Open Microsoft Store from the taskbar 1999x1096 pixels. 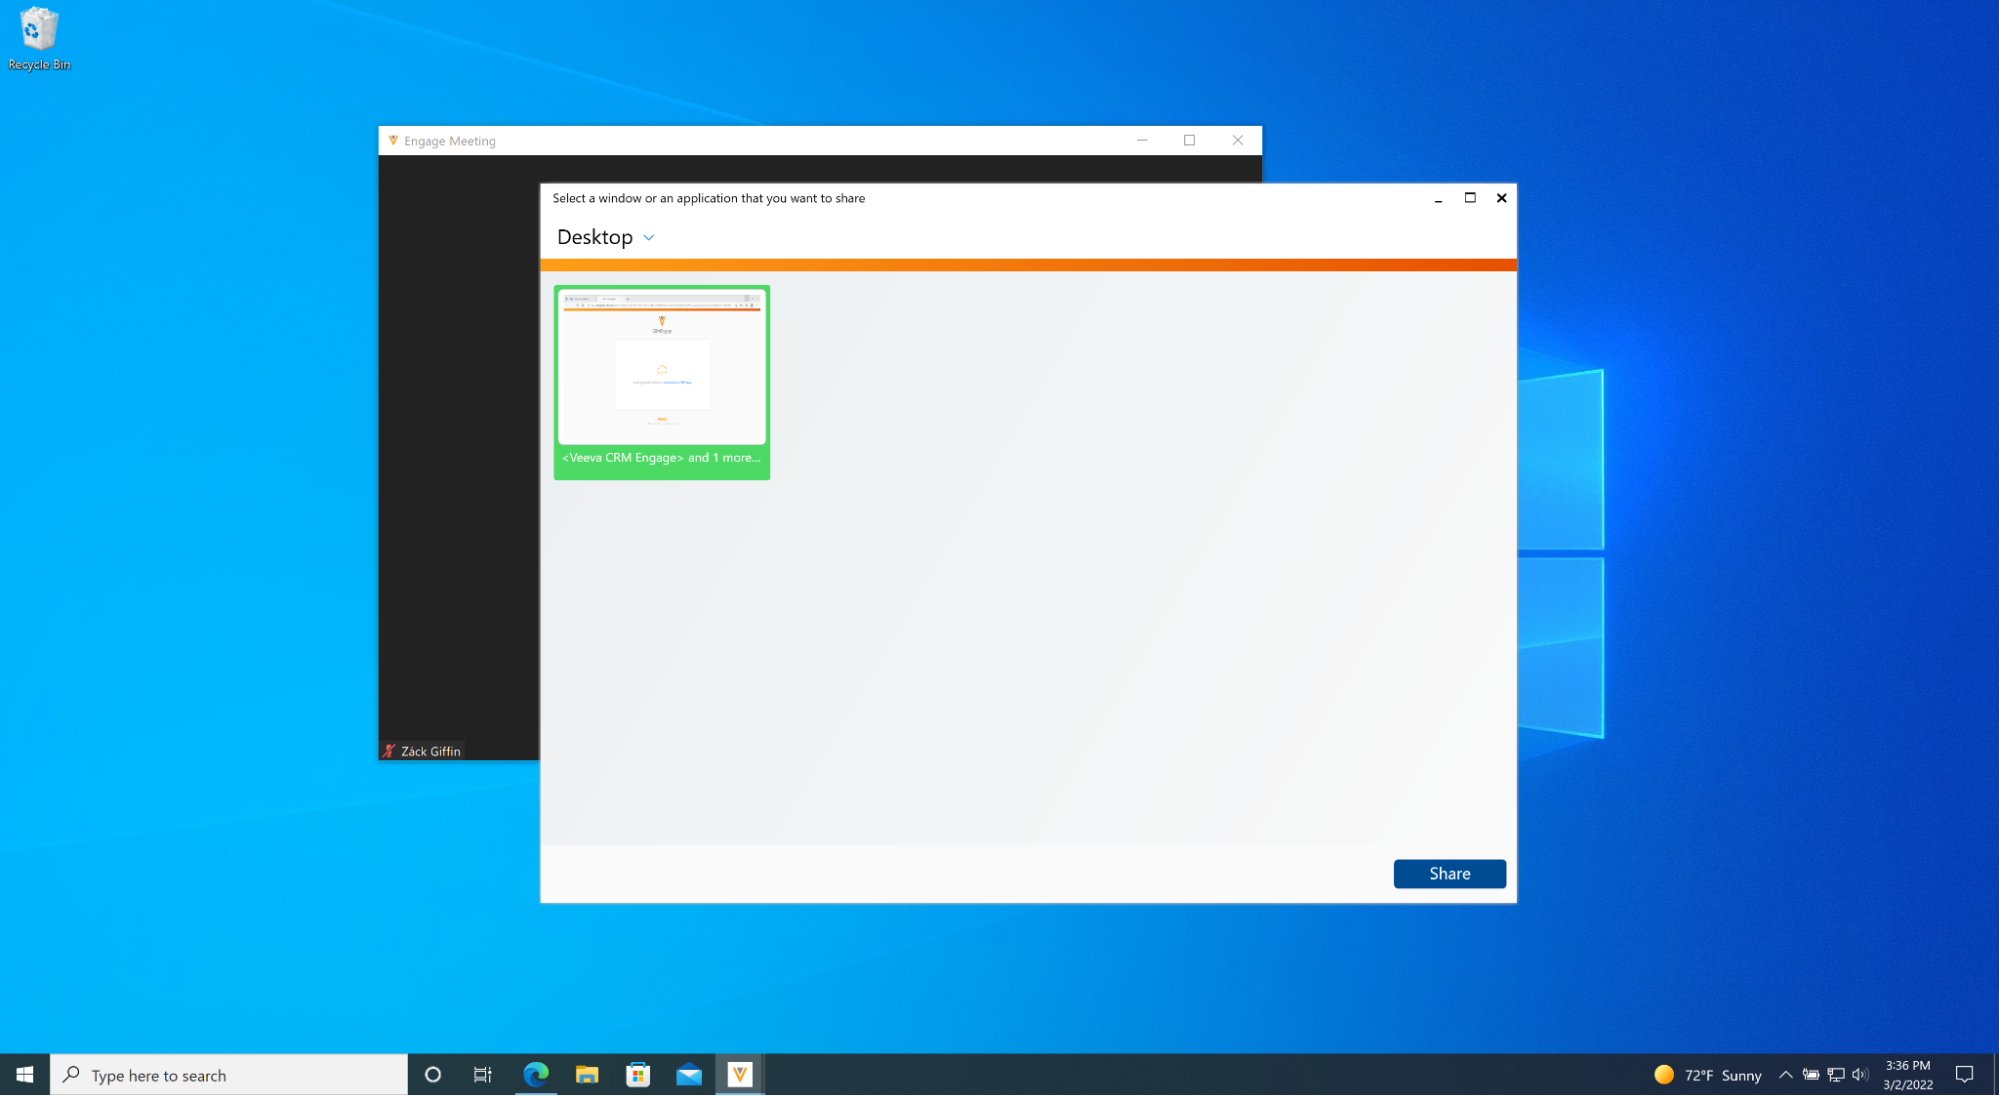tap(638, 1075)
